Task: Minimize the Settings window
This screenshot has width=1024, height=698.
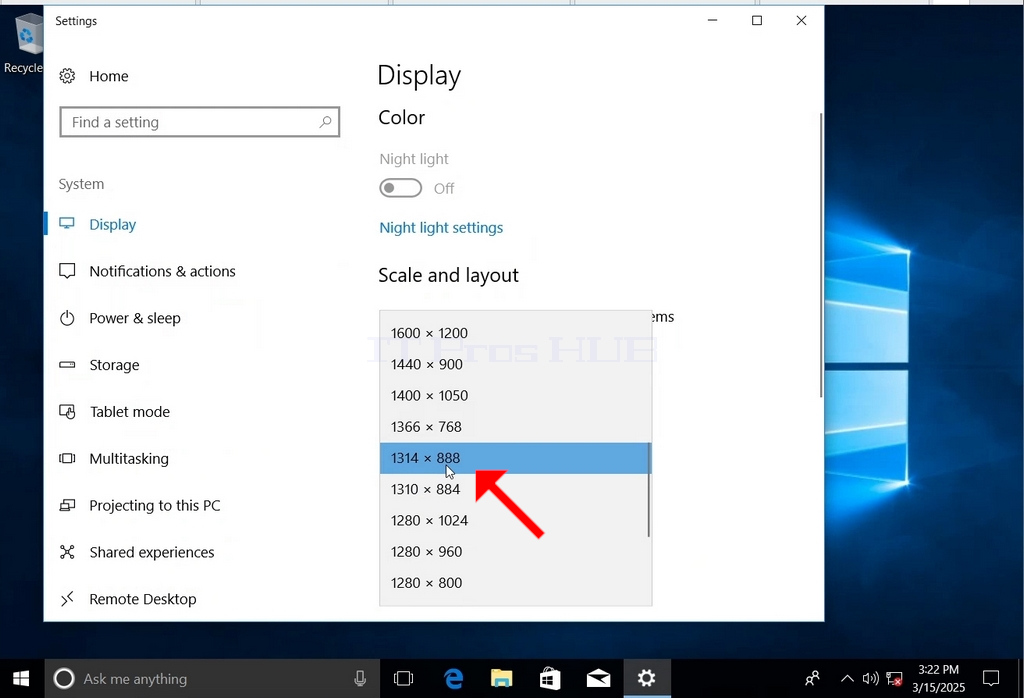Action: [712, 20]
